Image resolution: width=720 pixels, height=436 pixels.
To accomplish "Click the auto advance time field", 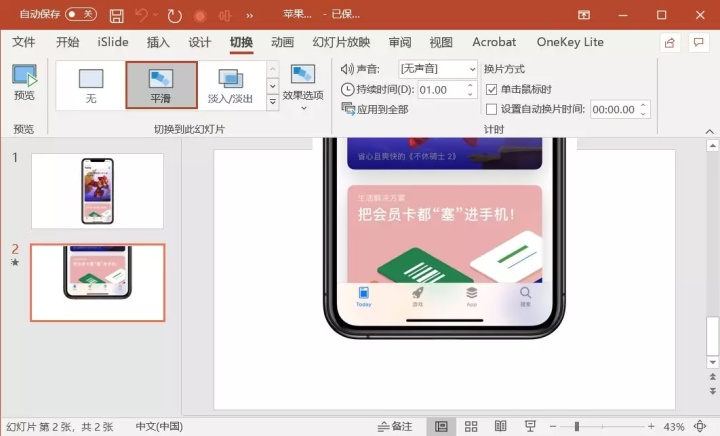I will [x=614, y=110].
